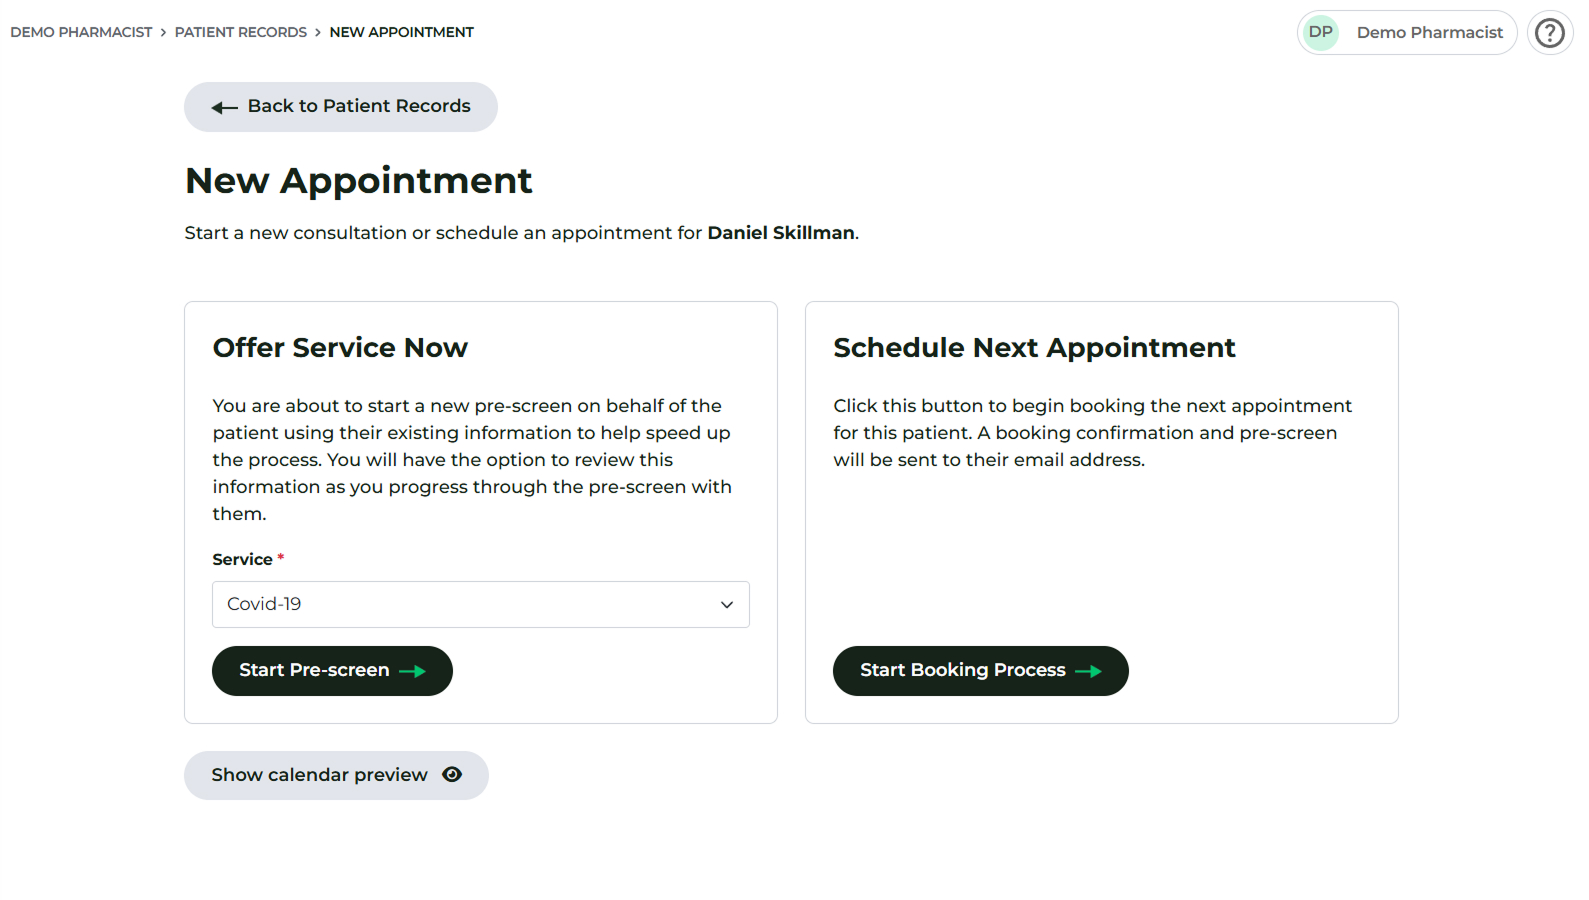Image resolution: width=1589 pixels, height=900 pixels.
Task: Click the back arrow icon
Action: pyautogui.click(x=224, y=107)
